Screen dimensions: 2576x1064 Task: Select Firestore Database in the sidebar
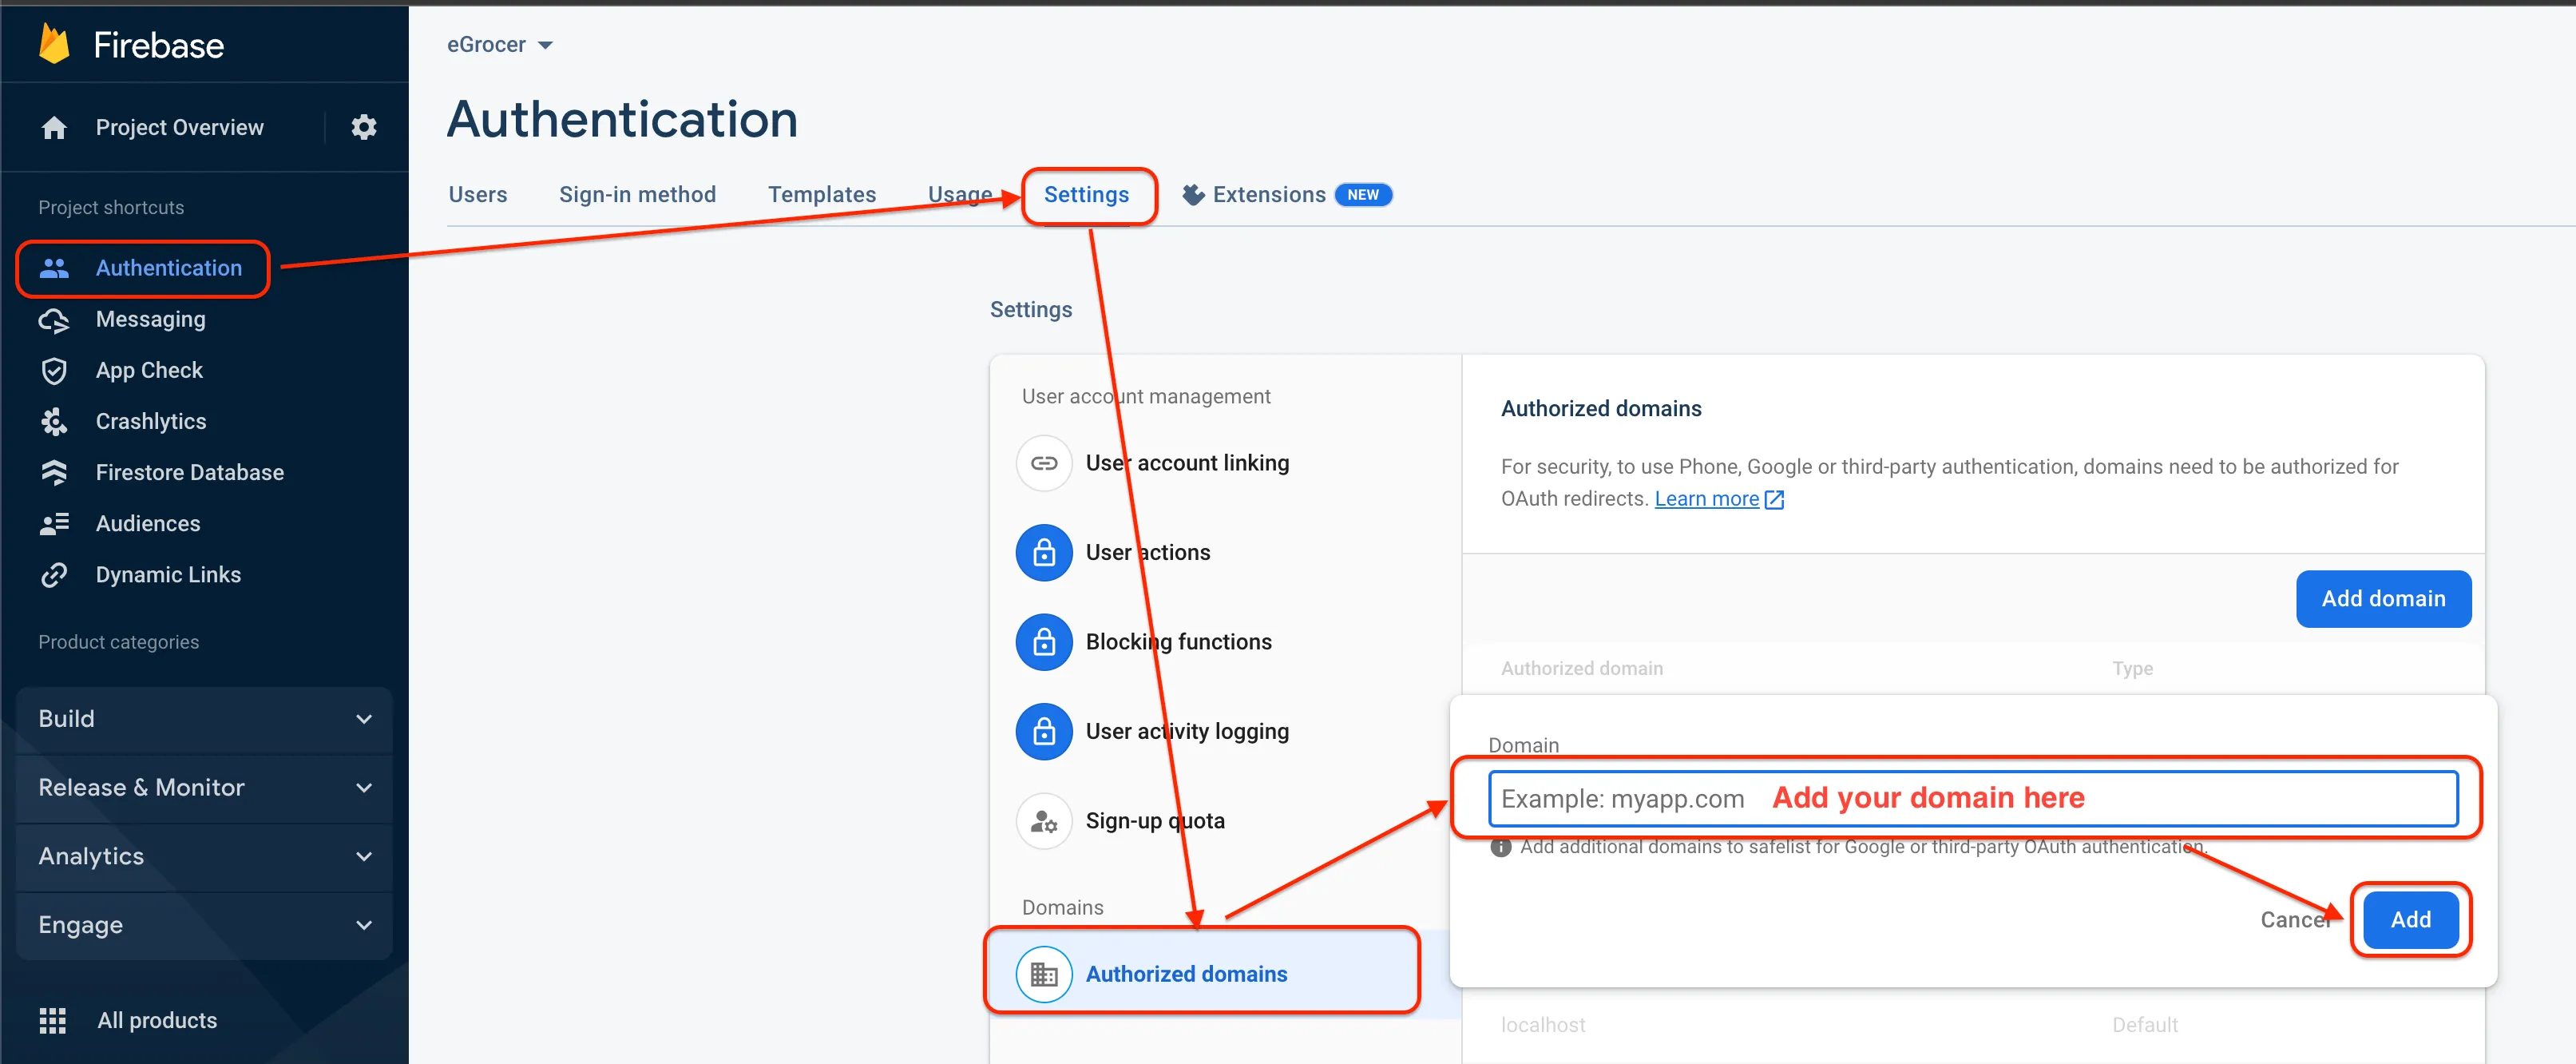pos(190,473)
